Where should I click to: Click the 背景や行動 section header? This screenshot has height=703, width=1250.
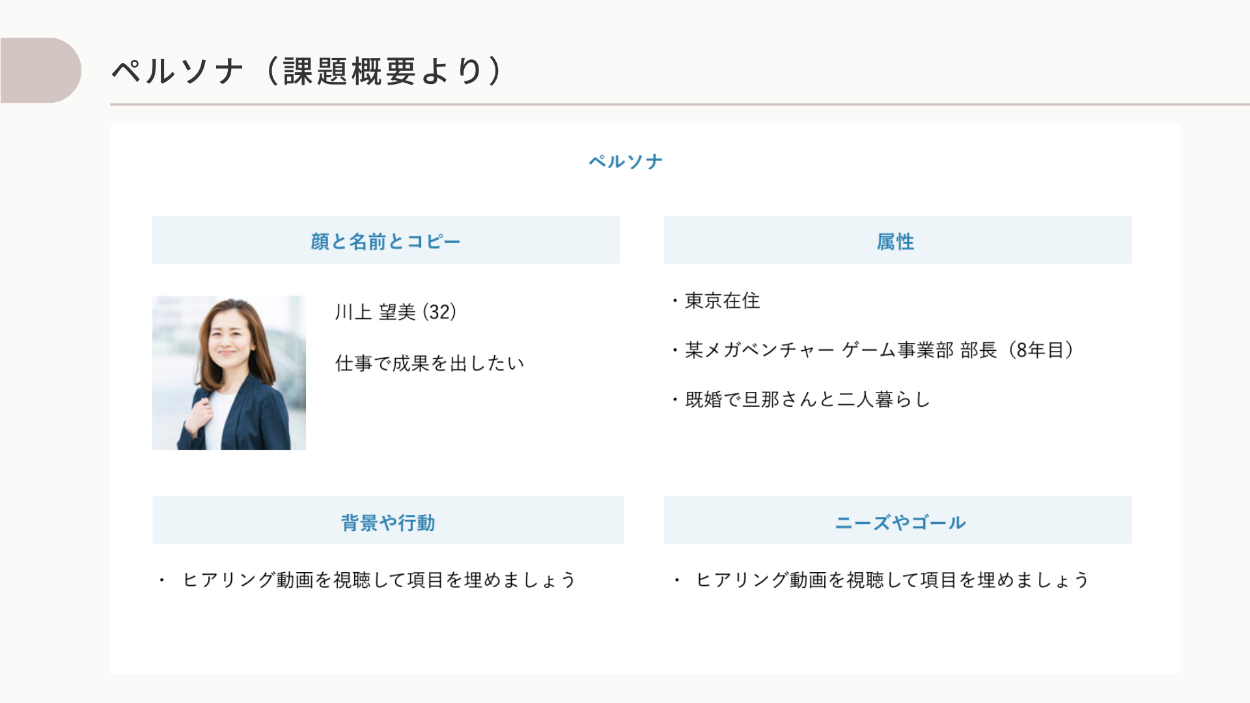[388, 522]
